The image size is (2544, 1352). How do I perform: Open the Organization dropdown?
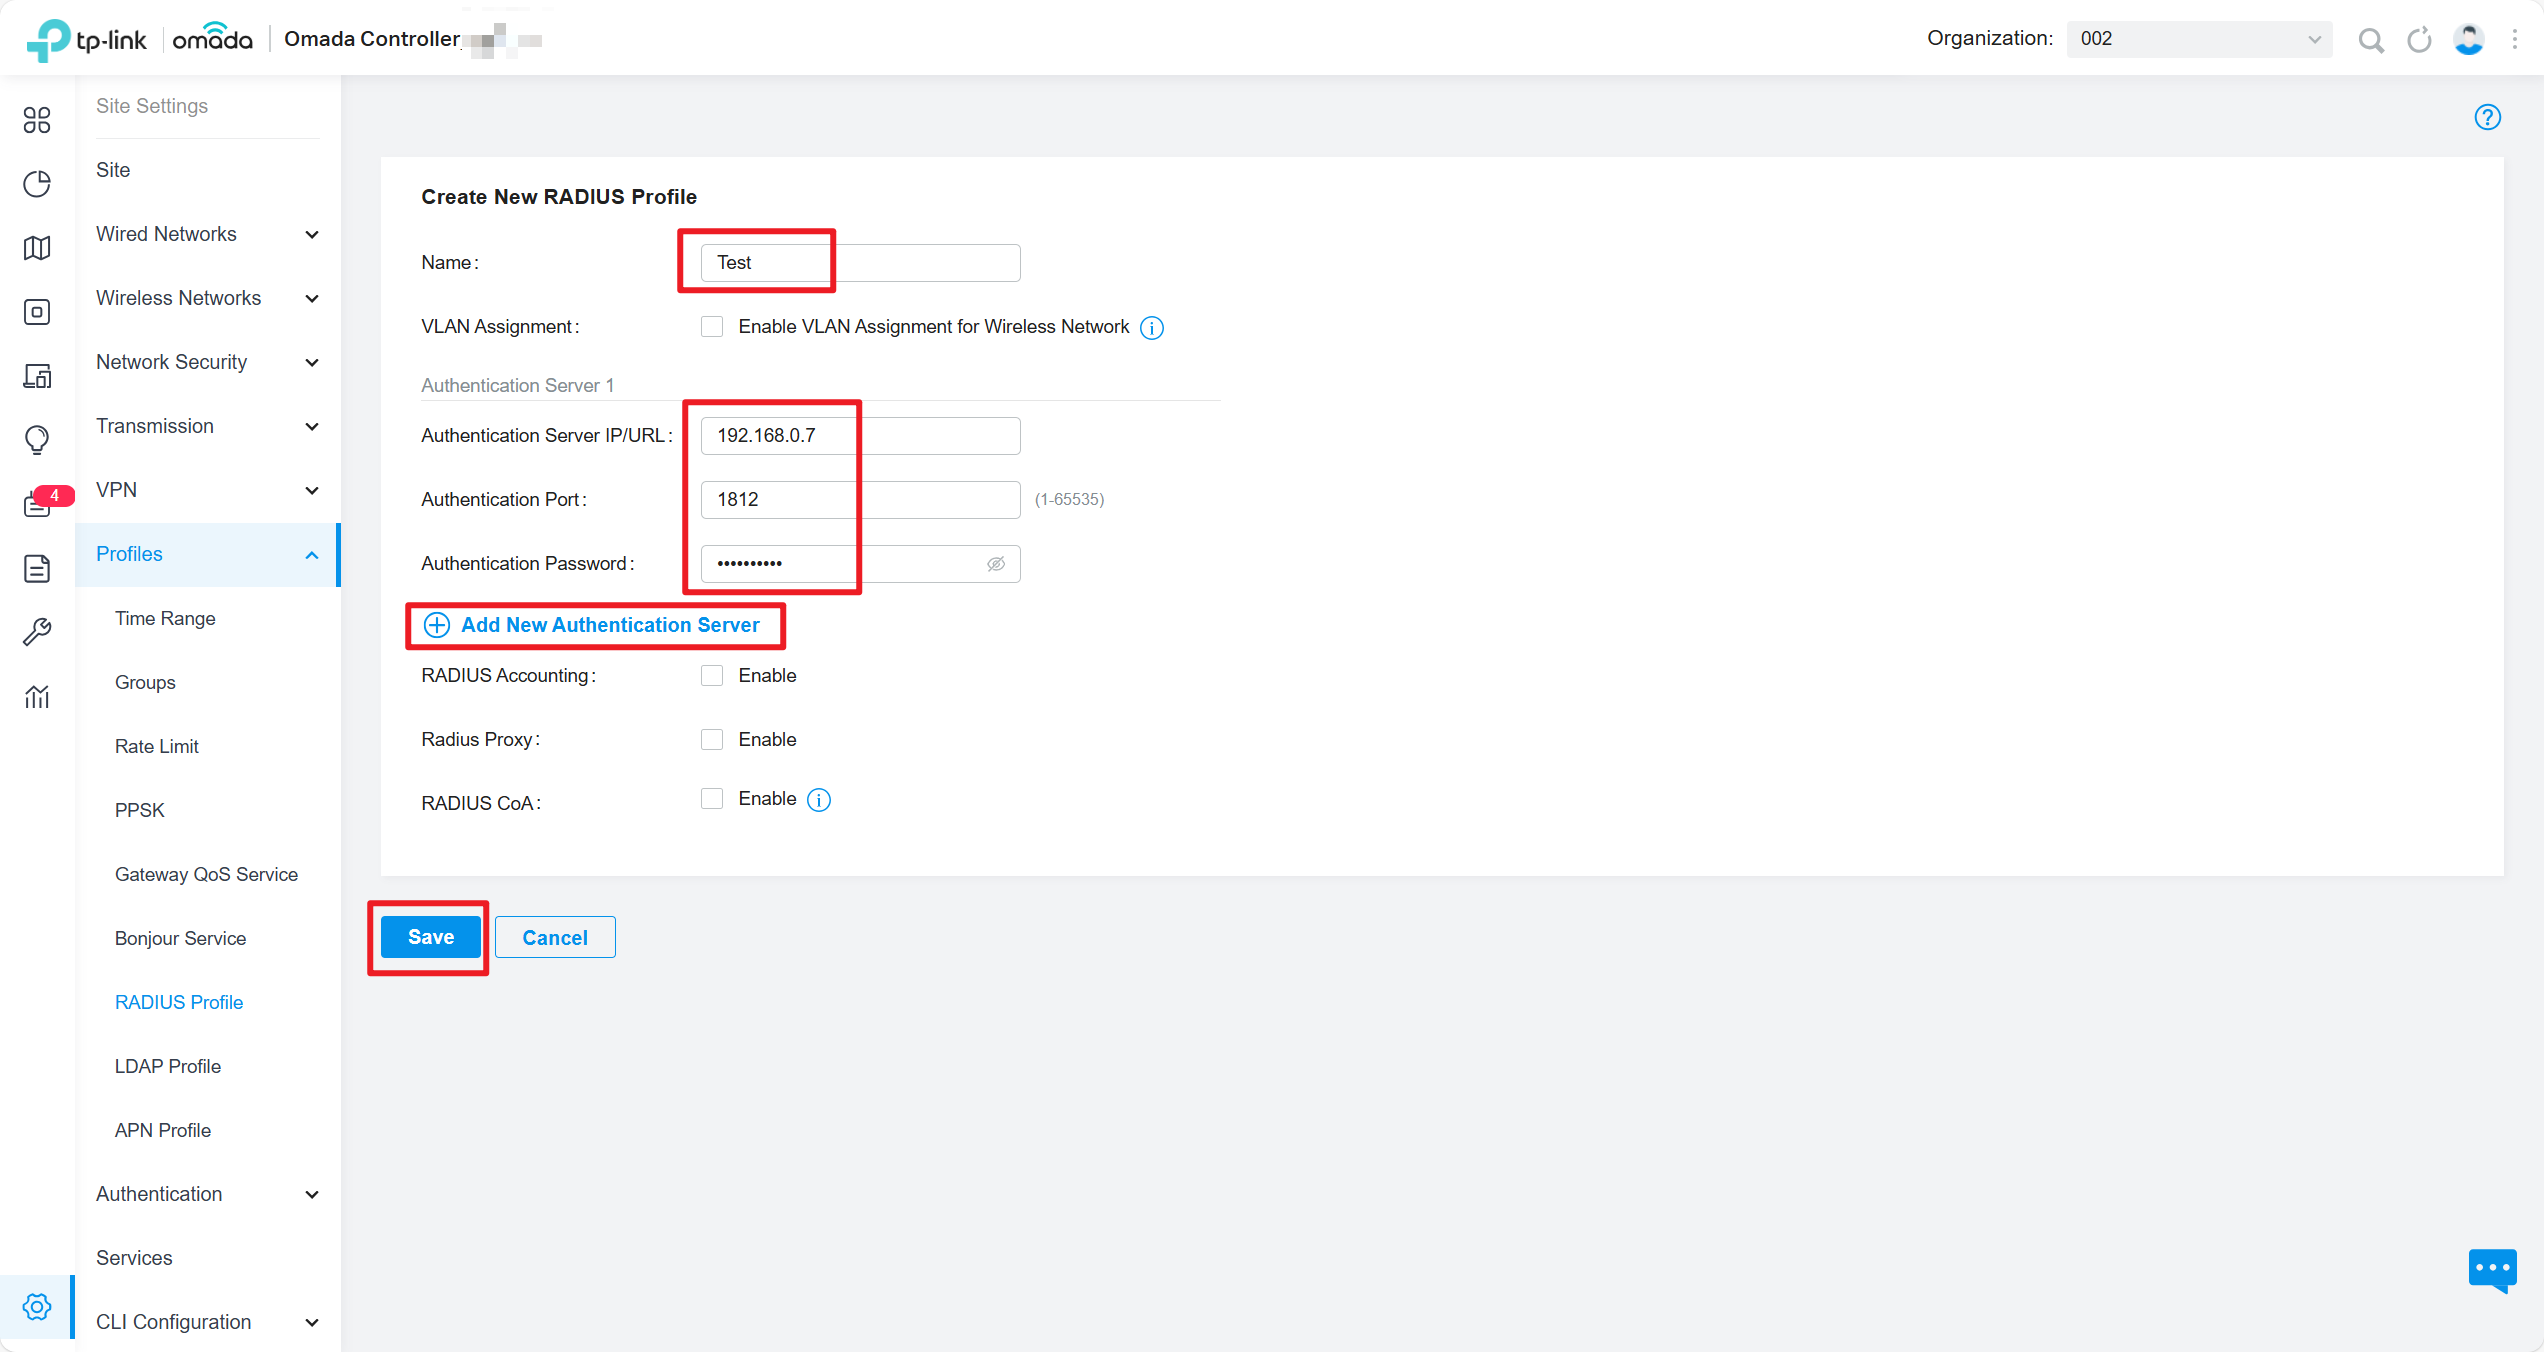2199,39
